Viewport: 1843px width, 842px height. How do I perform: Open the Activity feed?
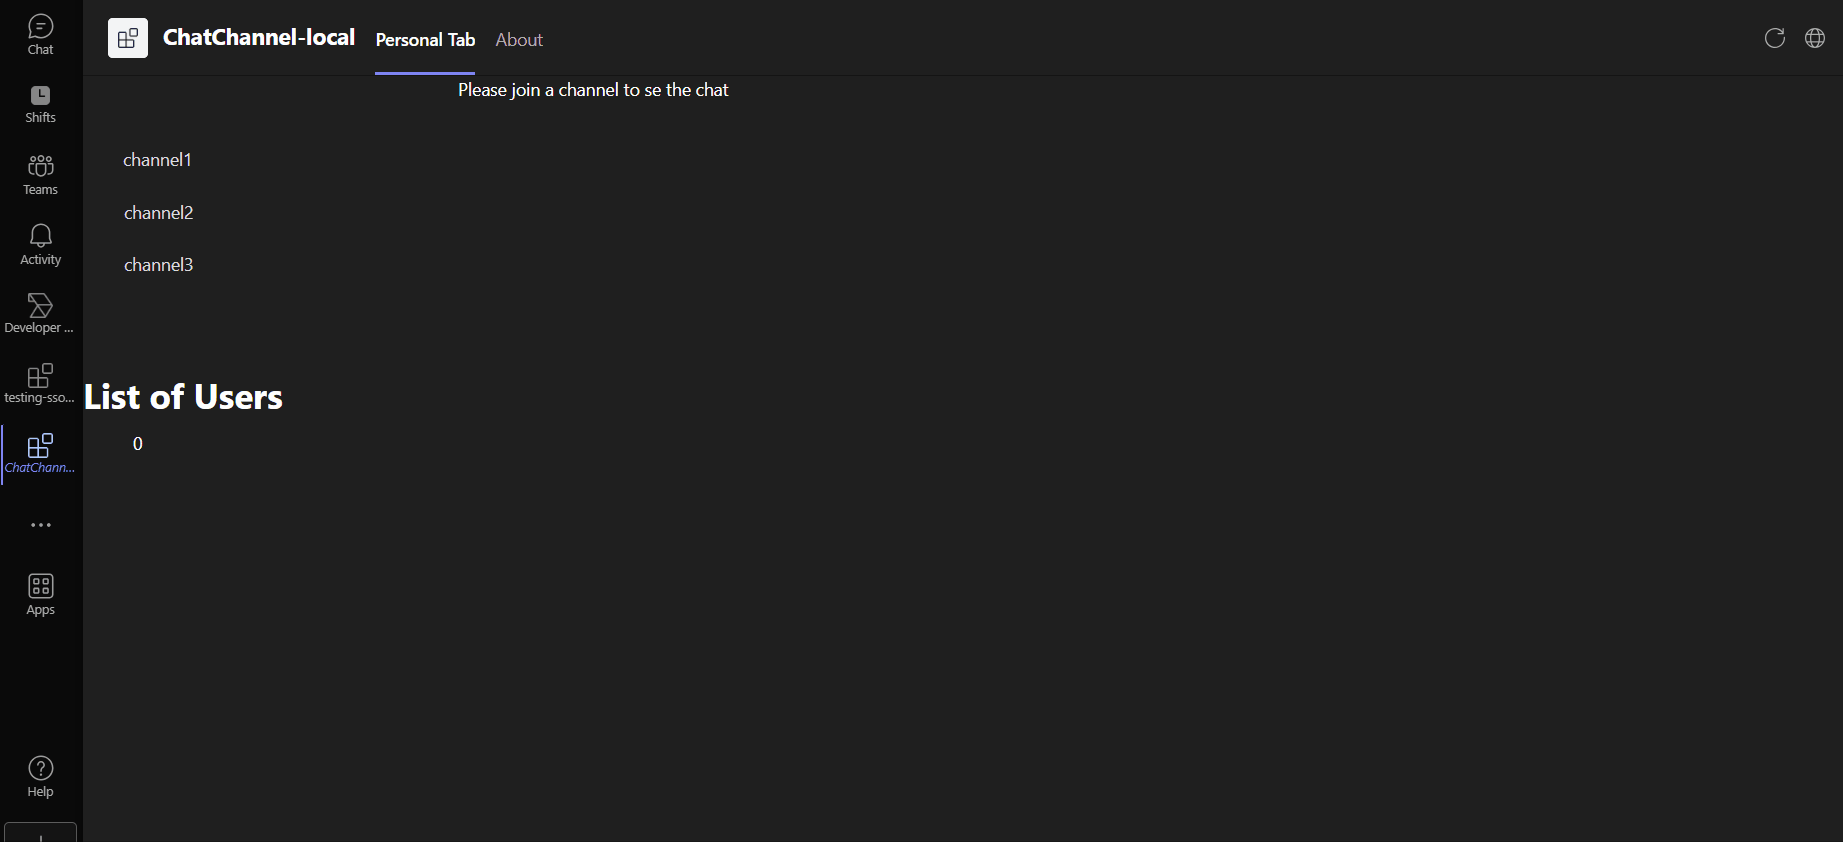tap(40, 242)
